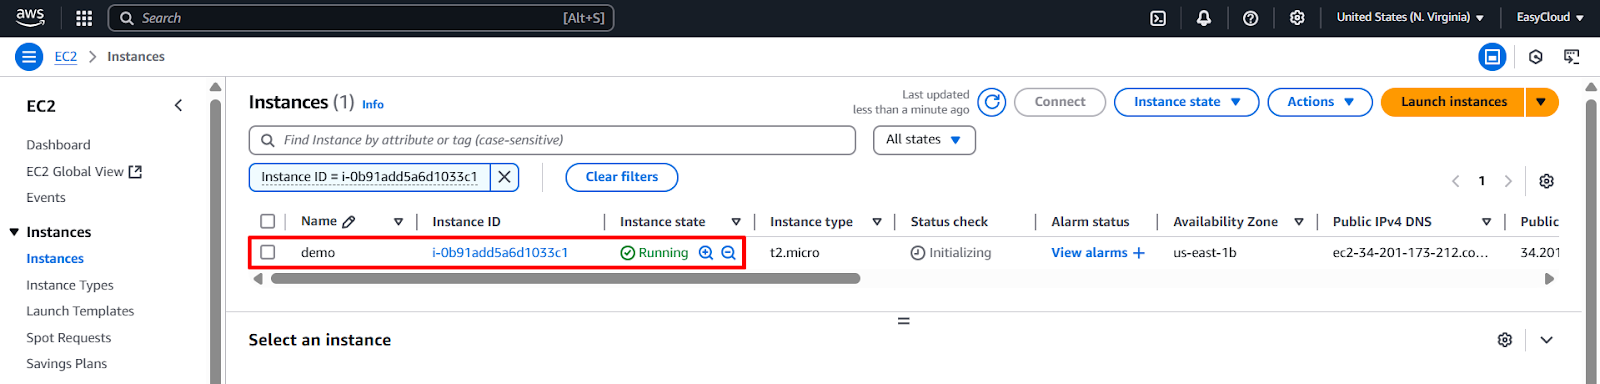Expand the Select an instance panel
This screenshot has height=384, width=1600.
1546,340
